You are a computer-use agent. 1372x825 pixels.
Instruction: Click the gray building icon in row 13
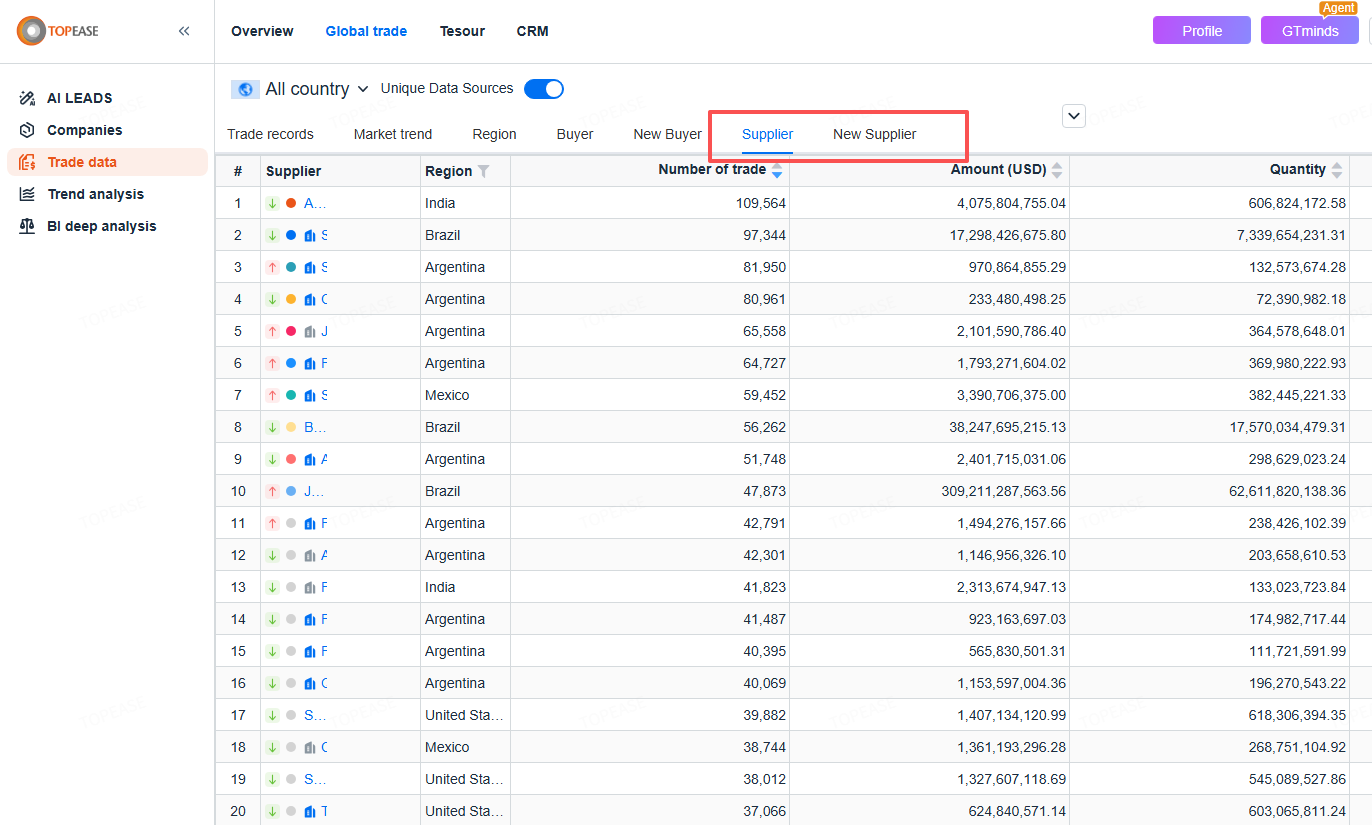[x=310, y=587]
